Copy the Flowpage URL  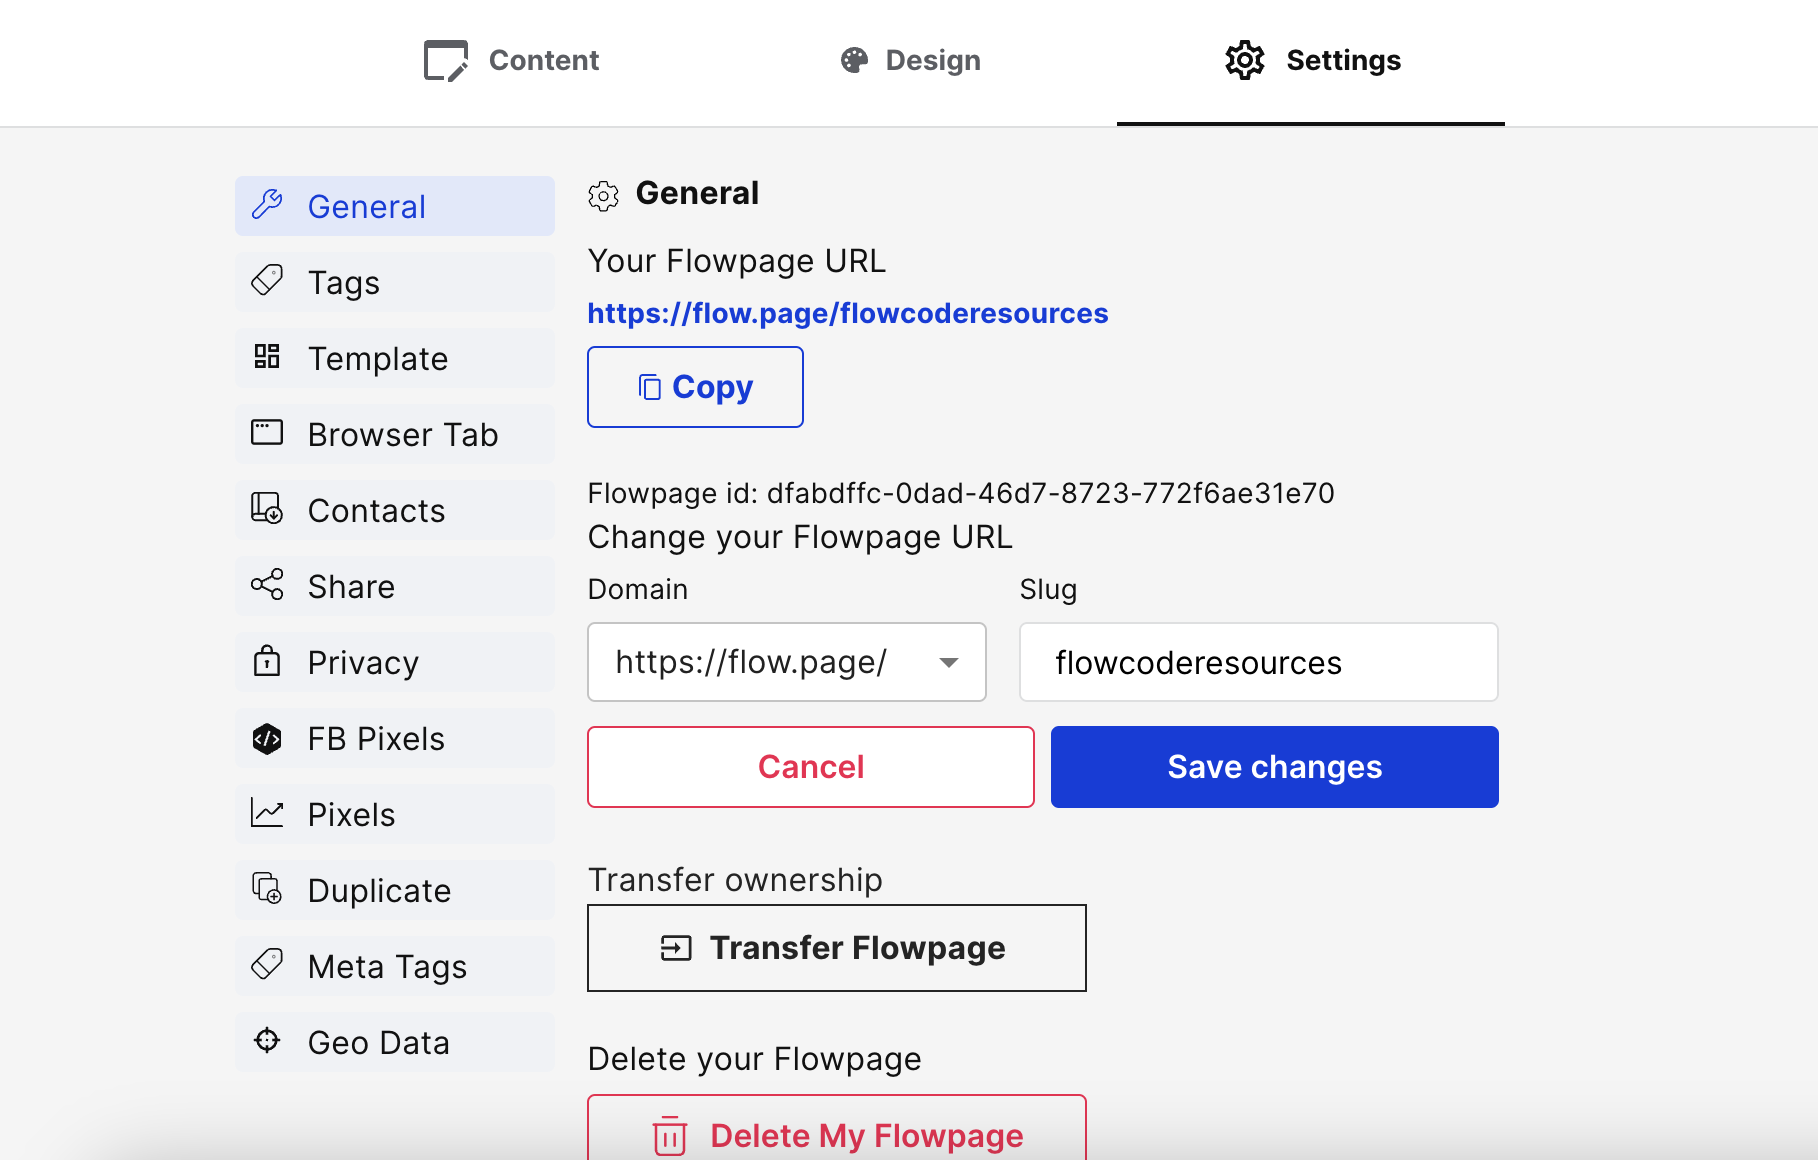695,387
